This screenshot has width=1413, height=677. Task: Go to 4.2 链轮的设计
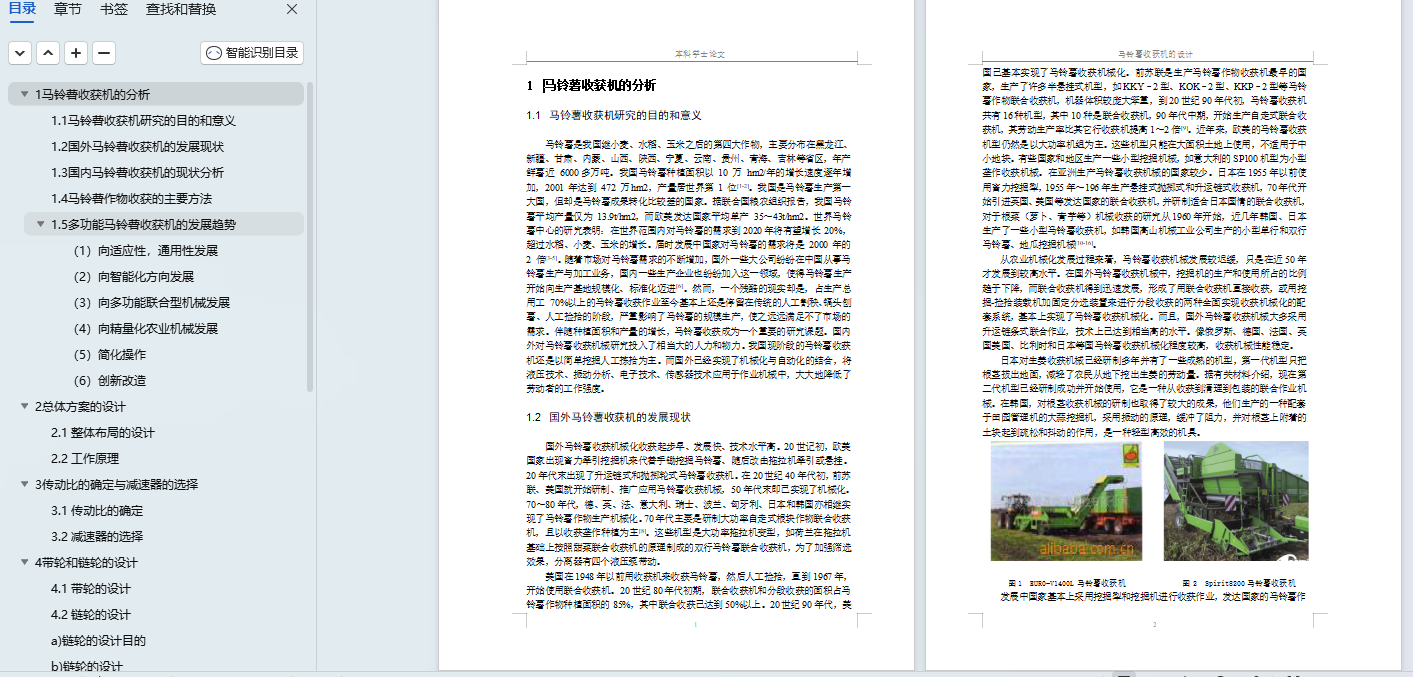click(91, 615)
